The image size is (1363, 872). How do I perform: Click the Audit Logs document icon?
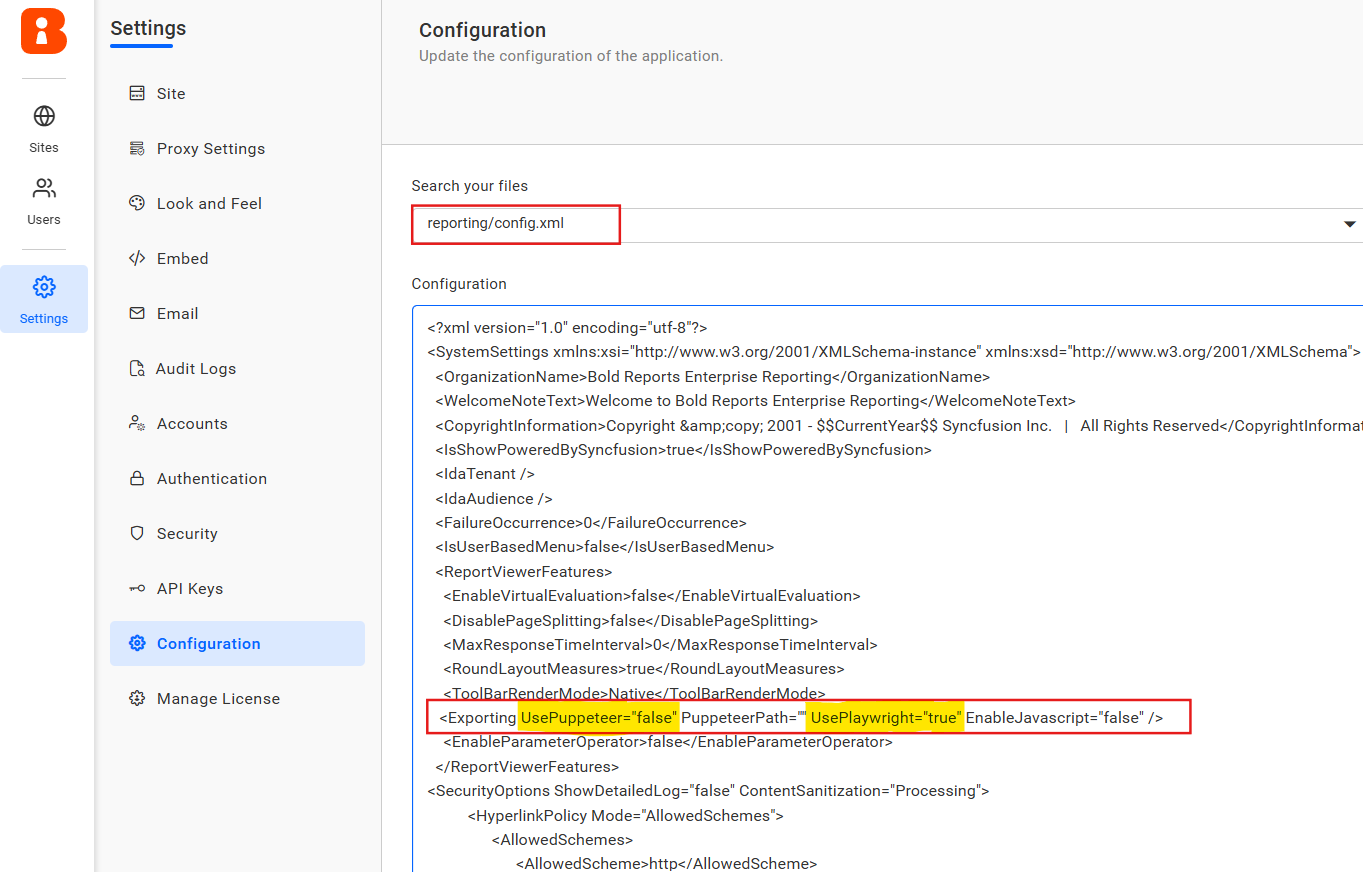137,368
